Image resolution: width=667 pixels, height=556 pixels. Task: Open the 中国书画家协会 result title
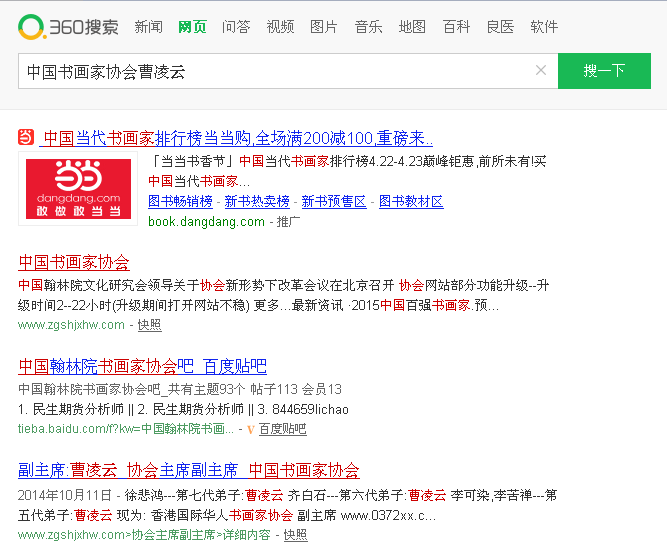coord(74,263)
